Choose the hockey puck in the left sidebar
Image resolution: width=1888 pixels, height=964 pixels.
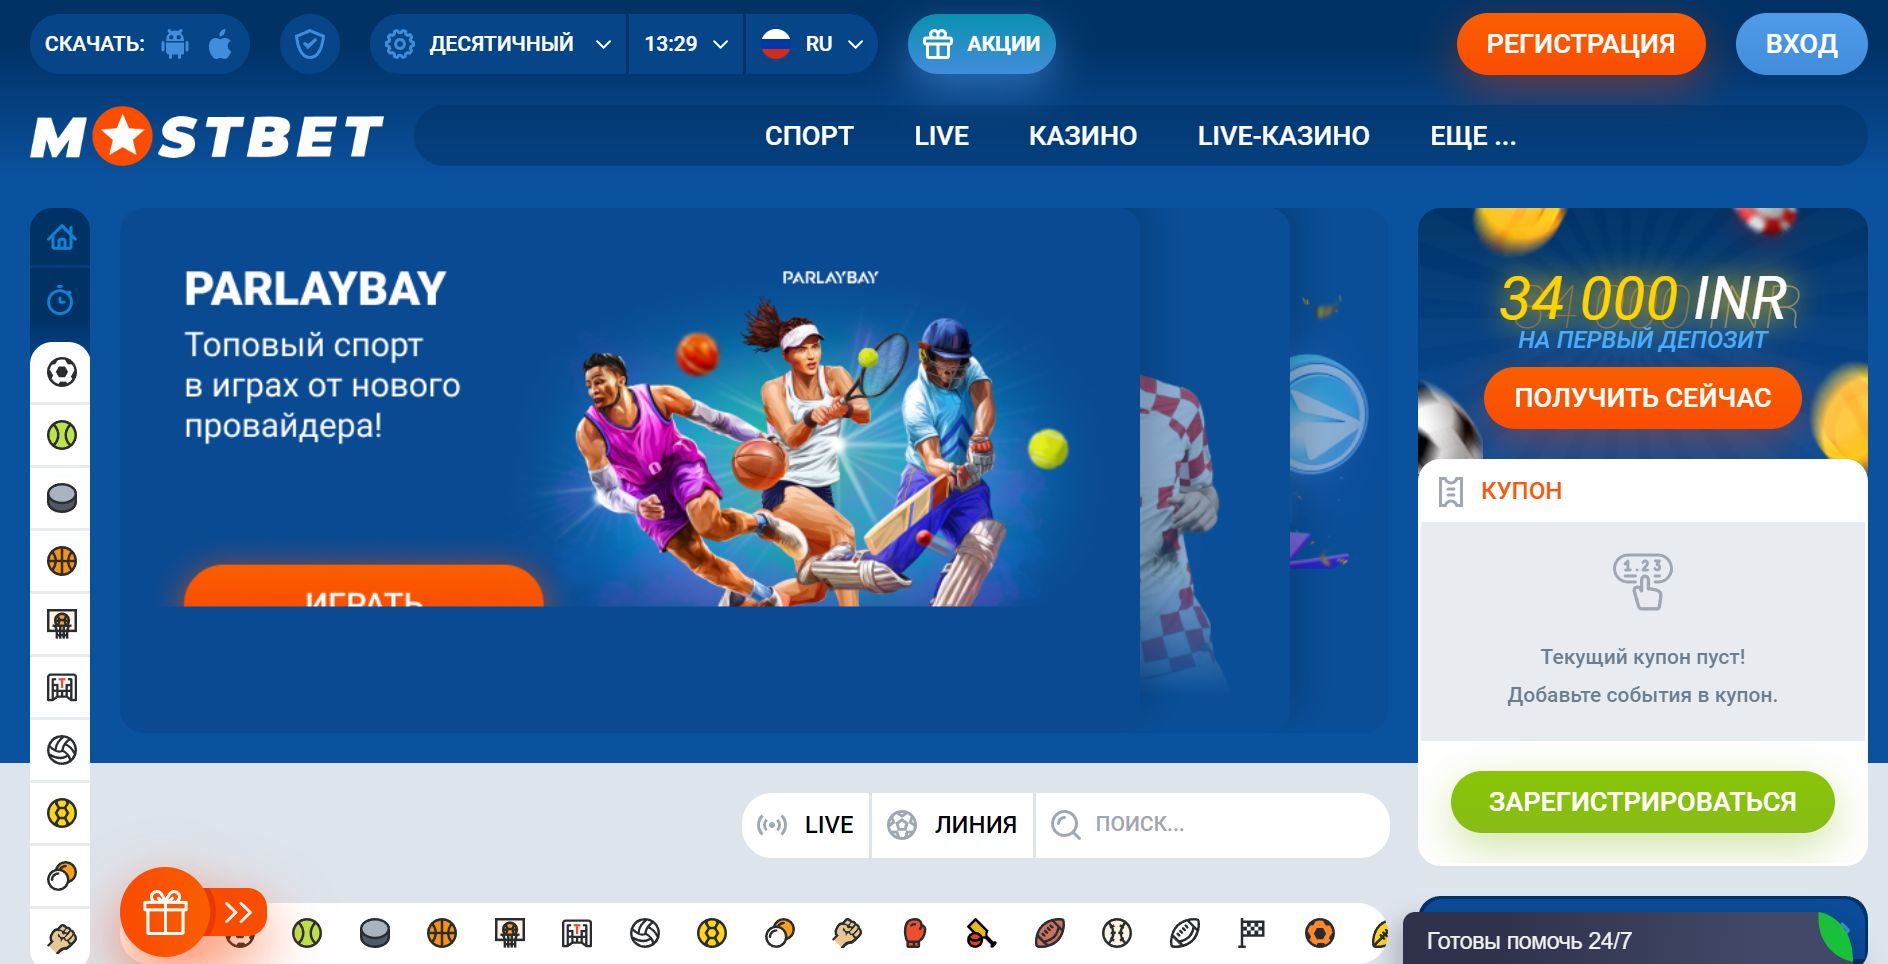pos(62,498)
